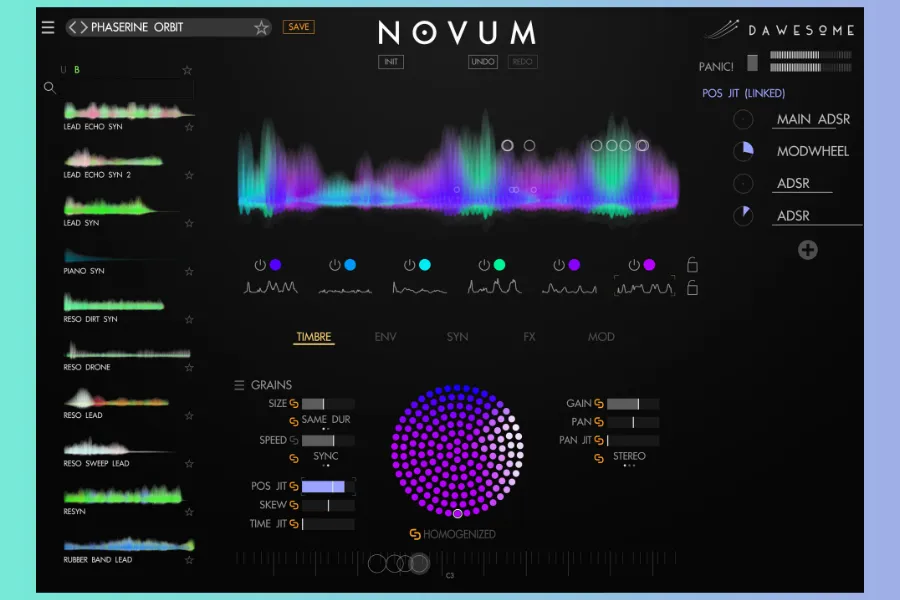900x600 pixels.
Task: Click the Redo button
Action: tap(522, 62)
